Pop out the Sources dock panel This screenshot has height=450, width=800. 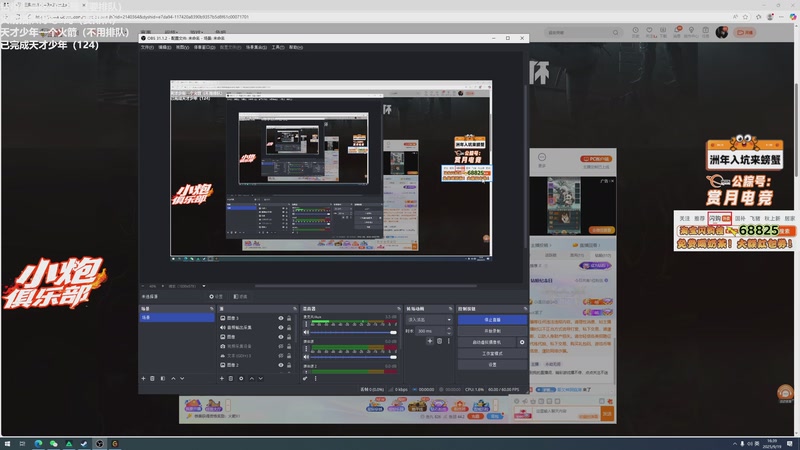coord(295,309)
